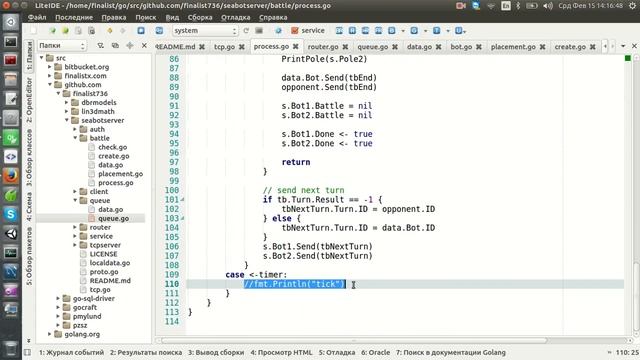Image resolution: width=640 pixels, height=360 pixels.
Task: Collapse the battle folder
Action: (75, 138)
